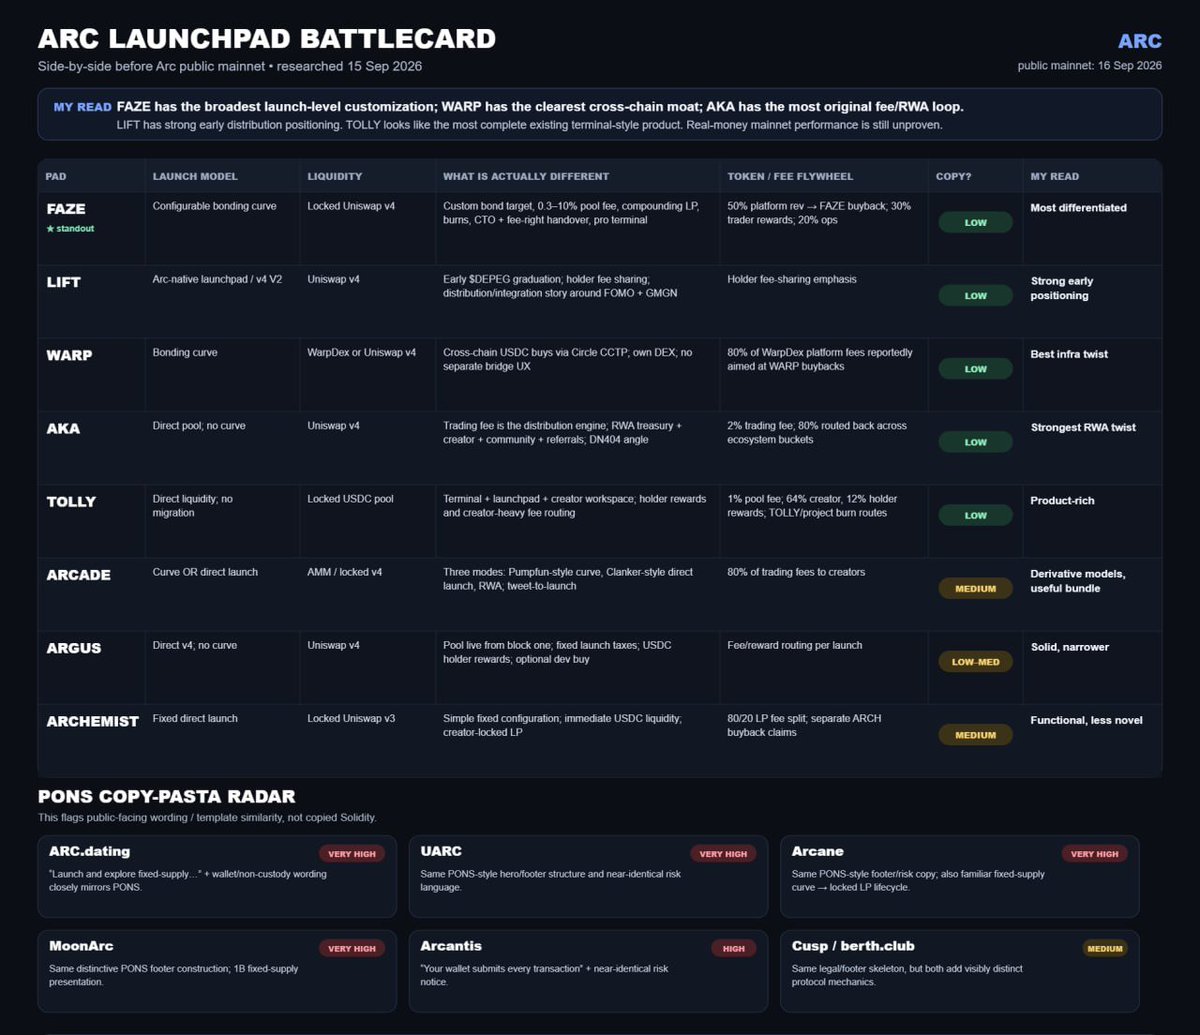Click VERY HIGH badge on ARC.dating card
The height and width of the screenshot is (1035, 1200).
click(x=352, y=854)
